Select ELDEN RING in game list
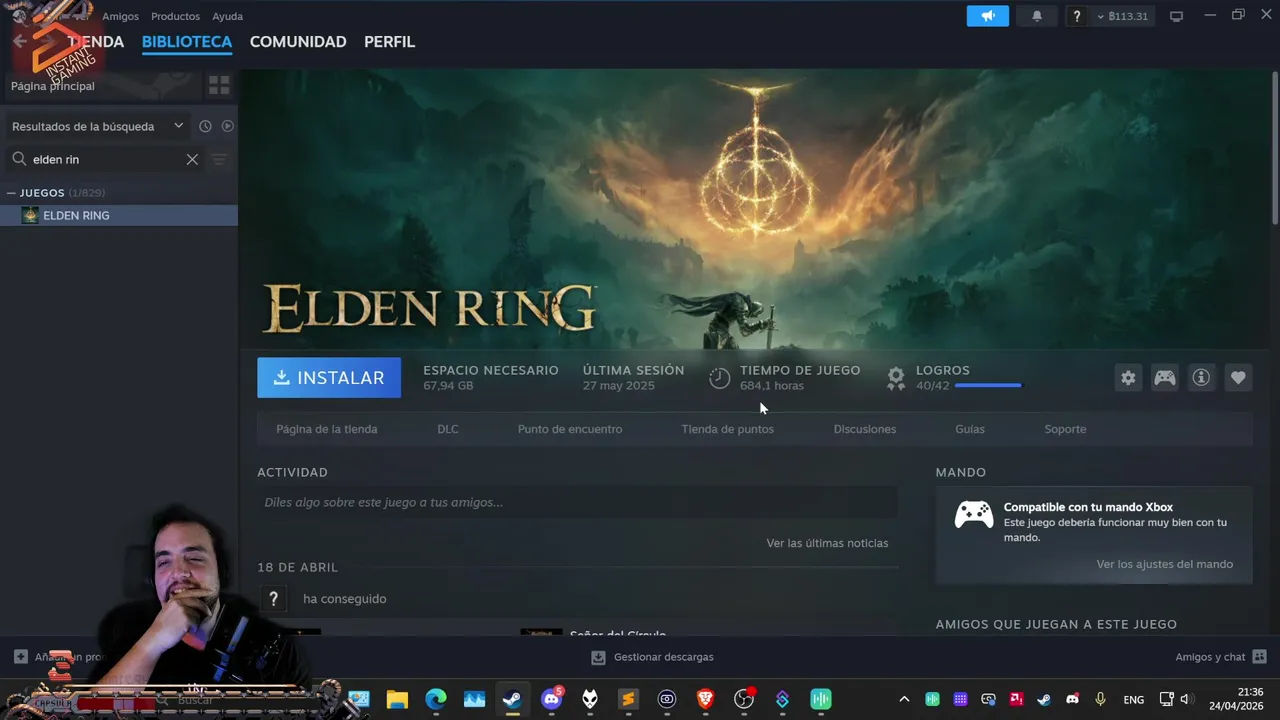Image resolution: width=1280 pixels, height=720 pixels. point(119,215)
